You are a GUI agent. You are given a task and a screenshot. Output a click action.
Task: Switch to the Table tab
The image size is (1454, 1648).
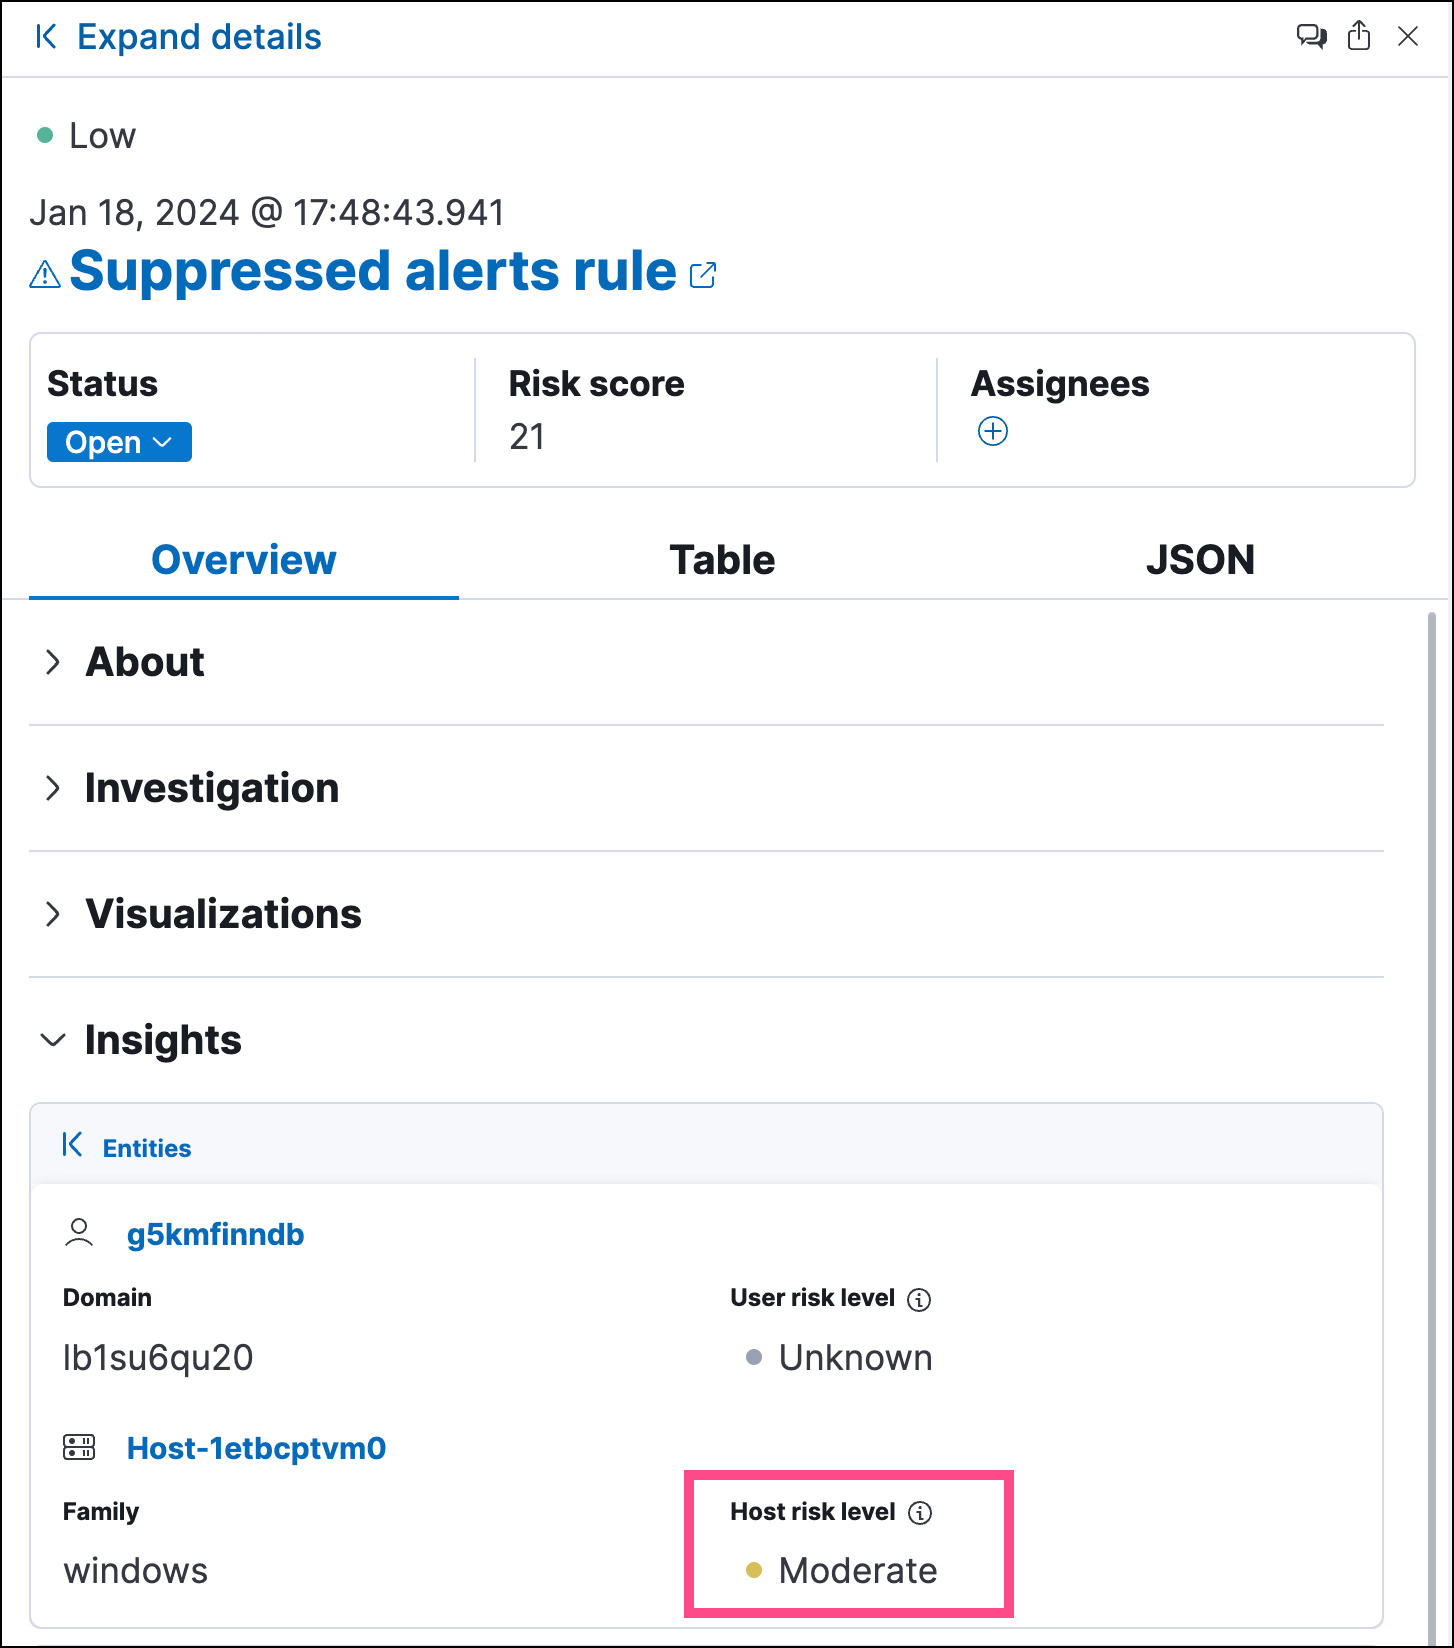point(722,560)
